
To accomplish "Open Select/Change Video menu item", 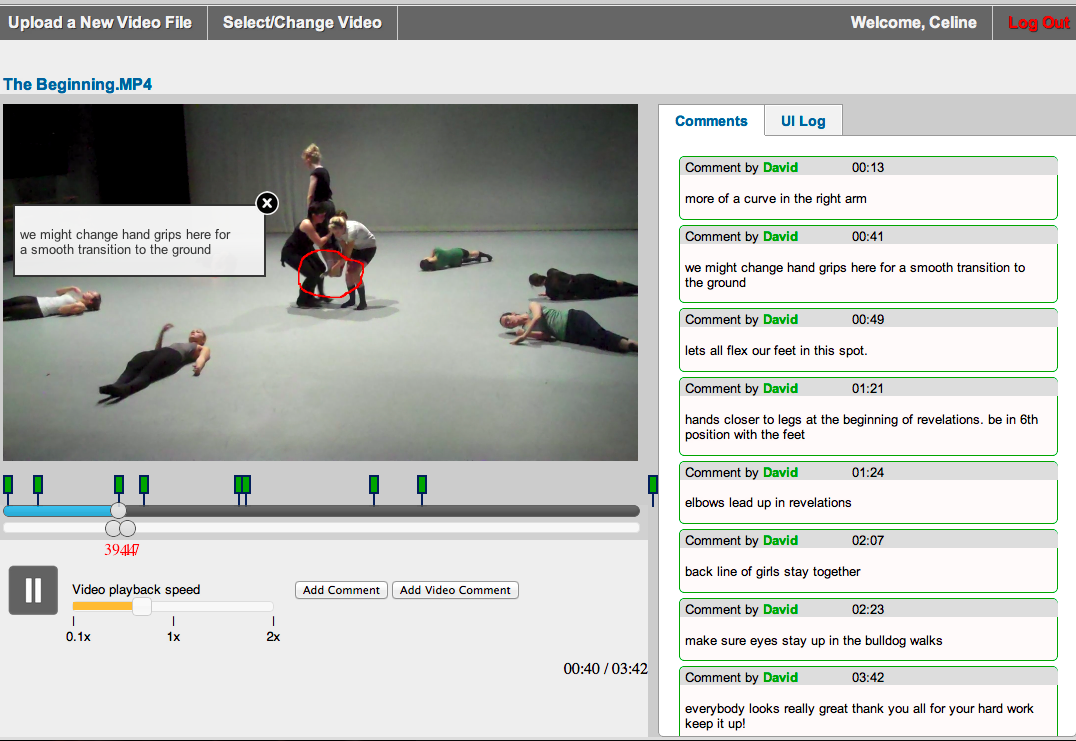I will 302,22.
